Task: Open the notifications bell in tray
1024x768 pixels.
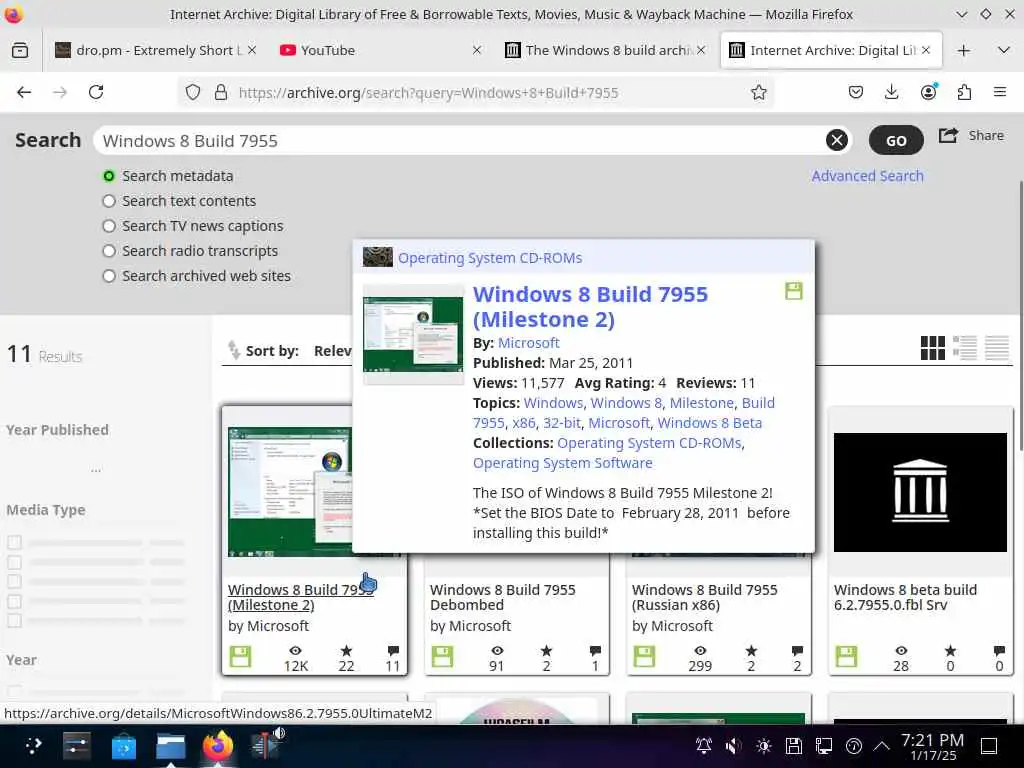Action: pyautogui.click(x=703, y=746)
